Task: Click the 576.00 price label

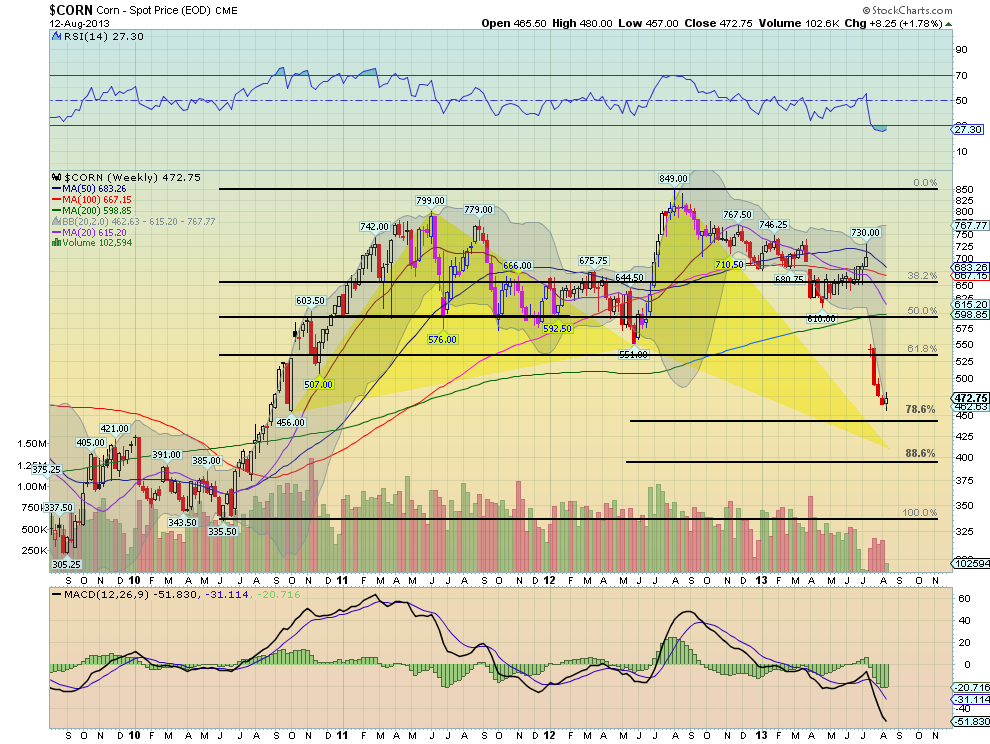Action: point(442,339)
